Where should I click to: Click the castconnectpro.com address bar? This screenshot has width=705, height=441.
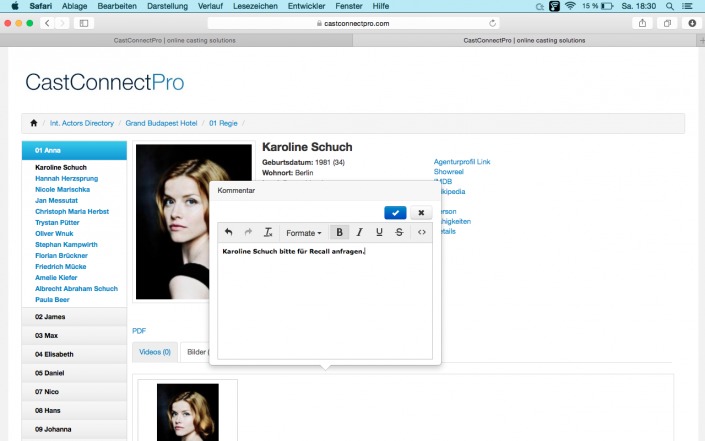353,23
